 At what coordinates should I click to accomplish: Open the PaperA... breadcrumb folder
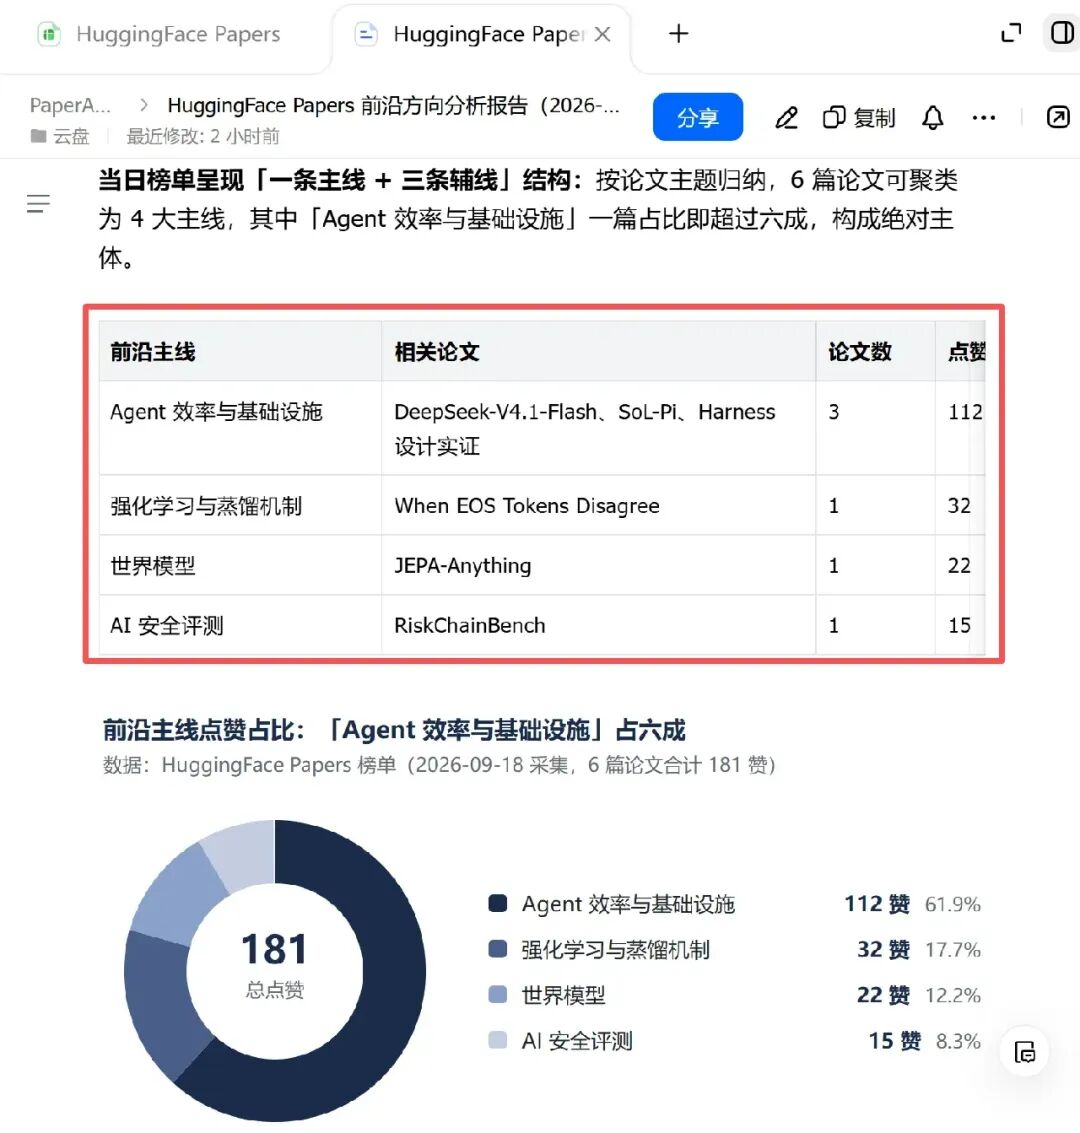pyautogui.click(x=70, y=105)
